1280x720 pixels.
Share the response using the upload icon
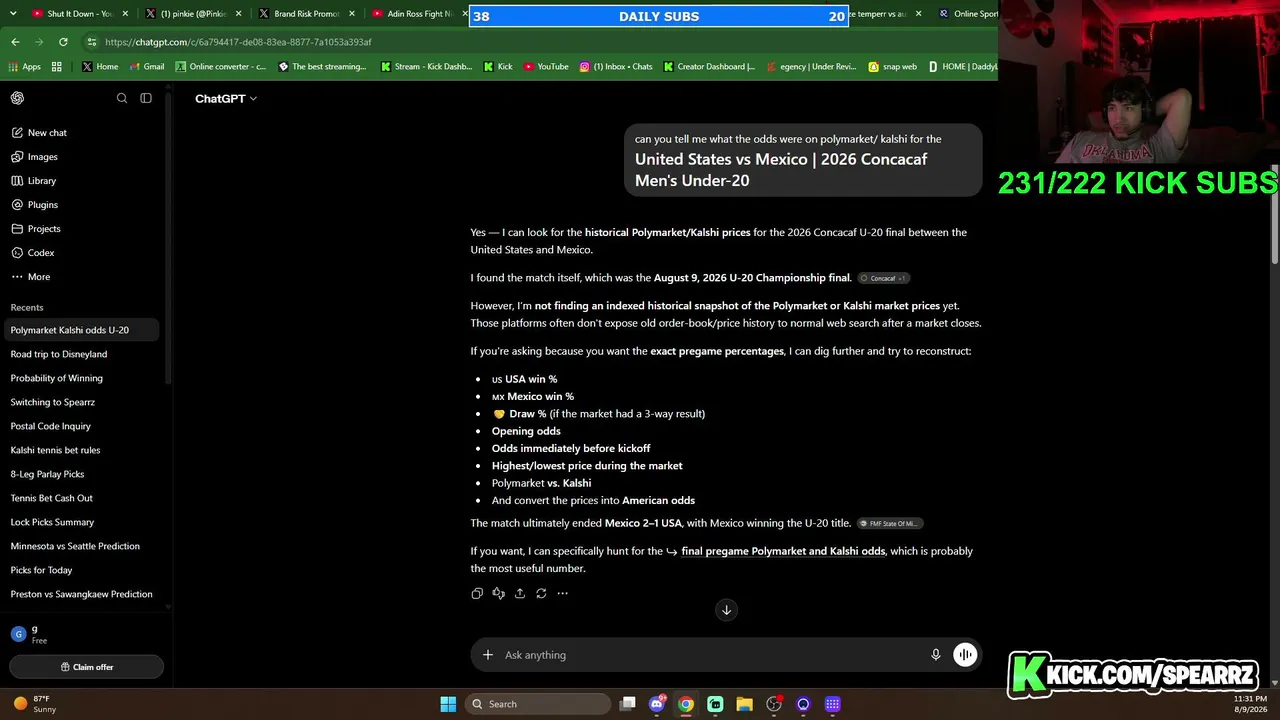(520, 593)
